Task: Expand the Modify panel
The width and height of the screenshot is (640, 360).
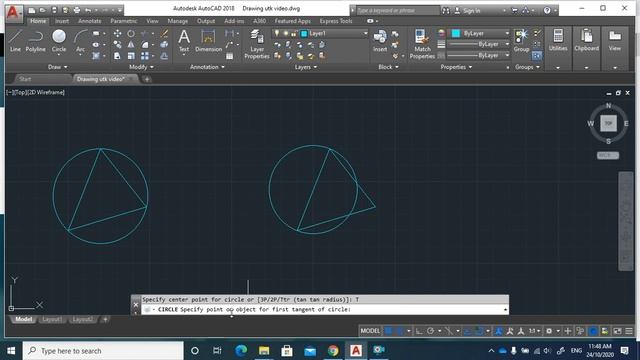Action: (x=141, y=67)
